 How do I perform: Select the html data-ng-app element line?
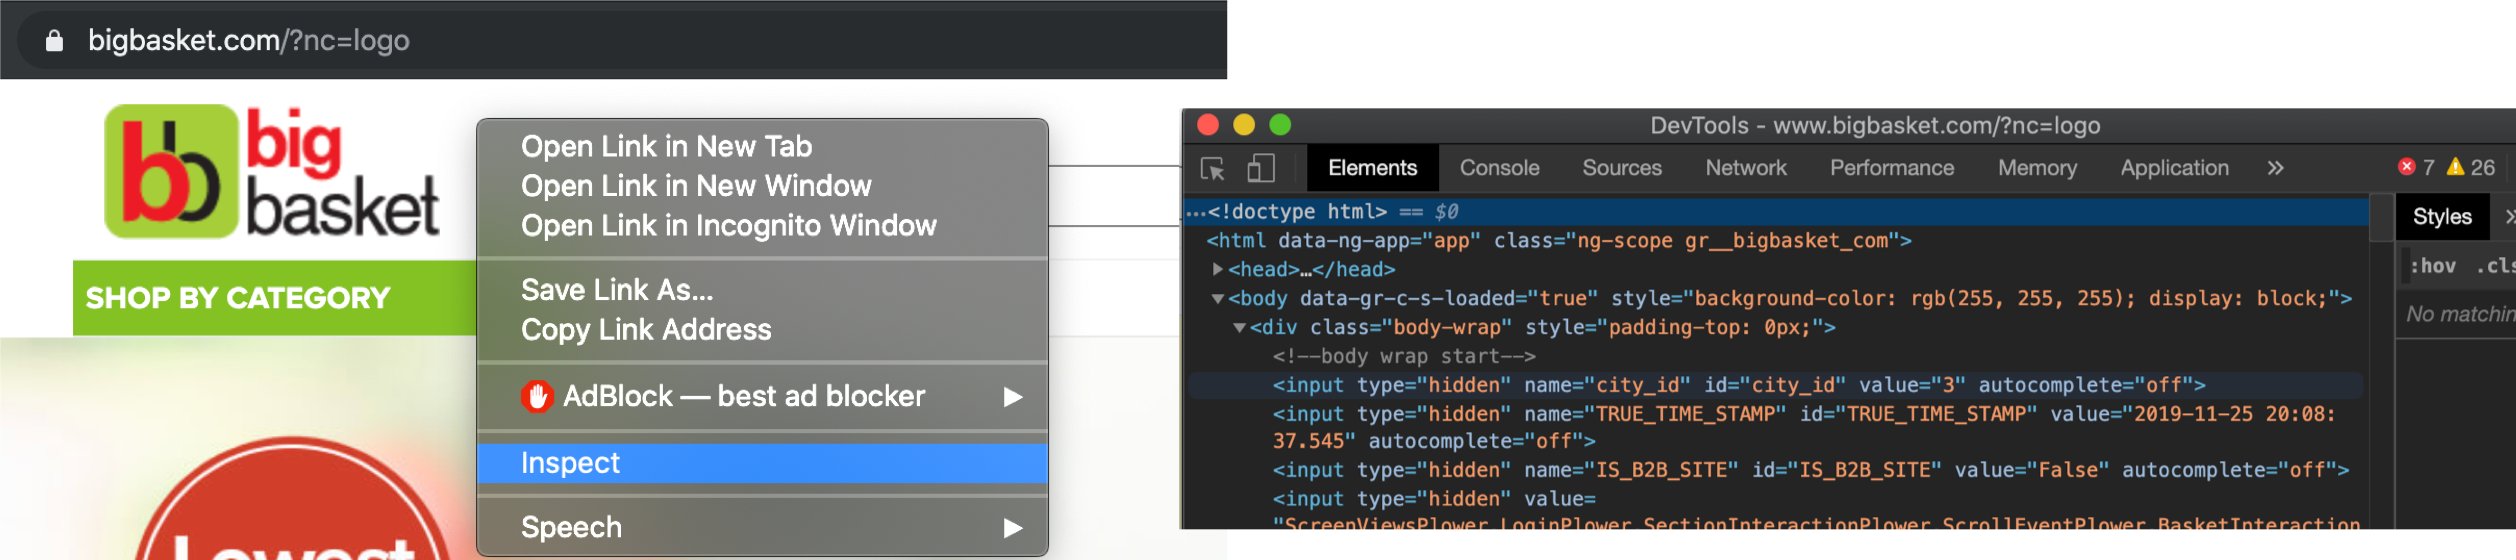(x=1558, y=241)
